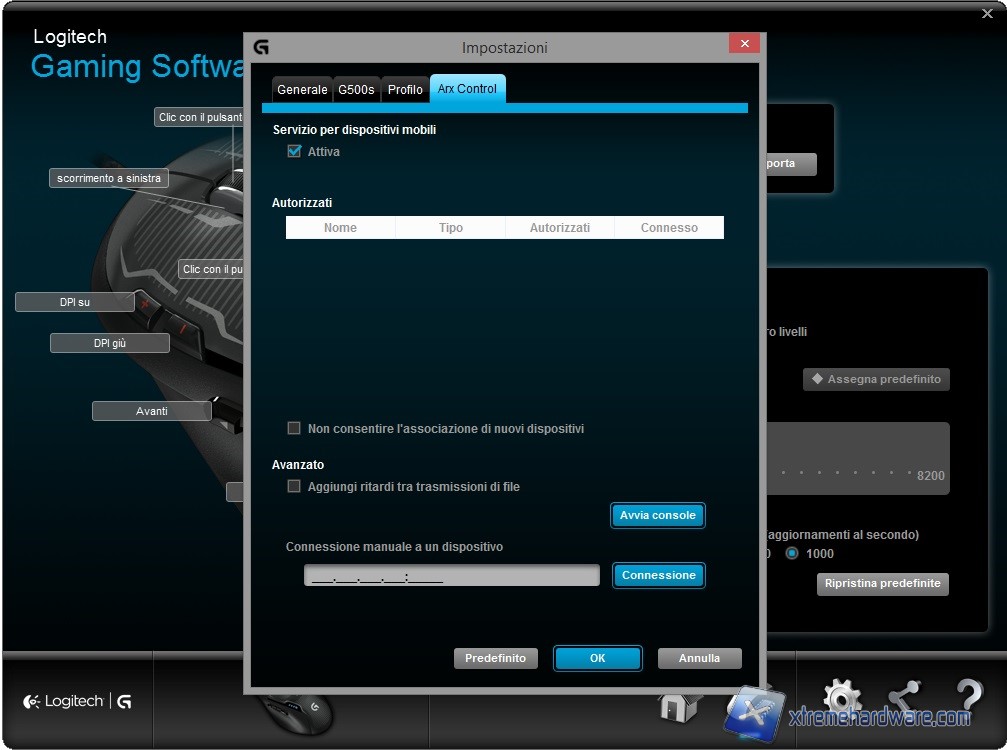Confirm settings with the OK button
The width and height of the screenshot is (1007, 750).
point(597,658)
